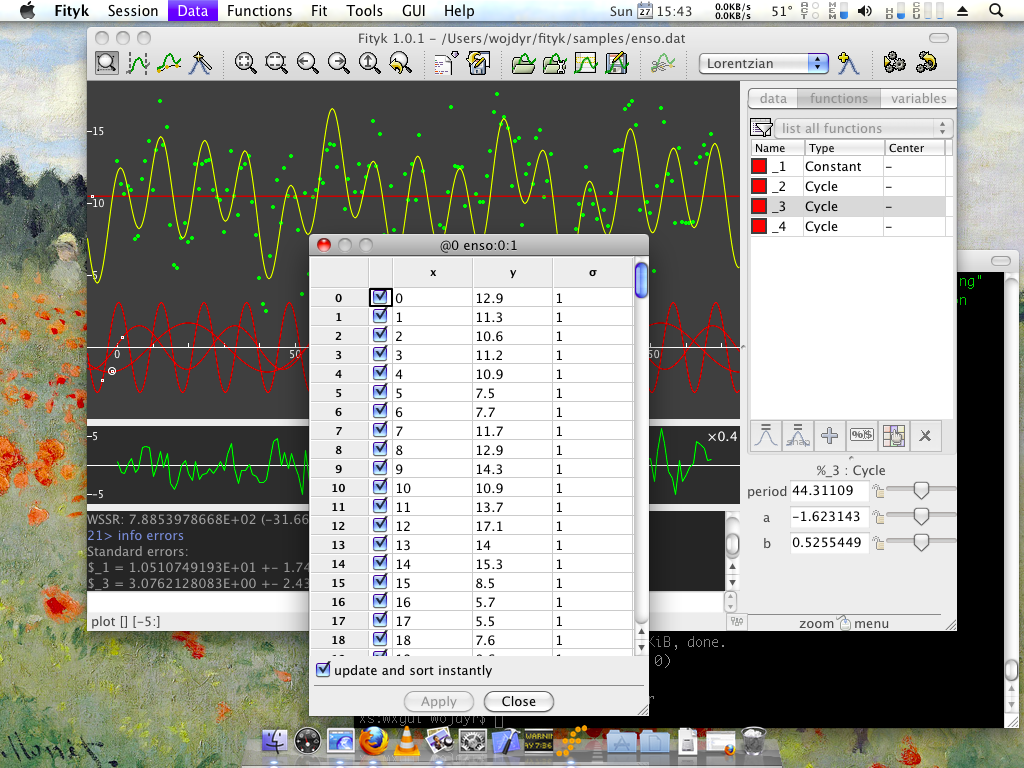Activate the baseline mode tool
This screenshot has height=768, width=1024.
click(x=169, y=63)
